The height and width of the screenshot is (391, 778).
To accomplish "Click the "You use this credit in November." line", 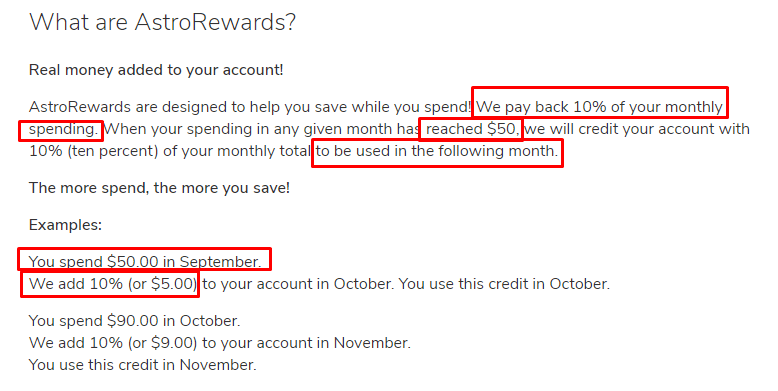I will click(142, 365).
